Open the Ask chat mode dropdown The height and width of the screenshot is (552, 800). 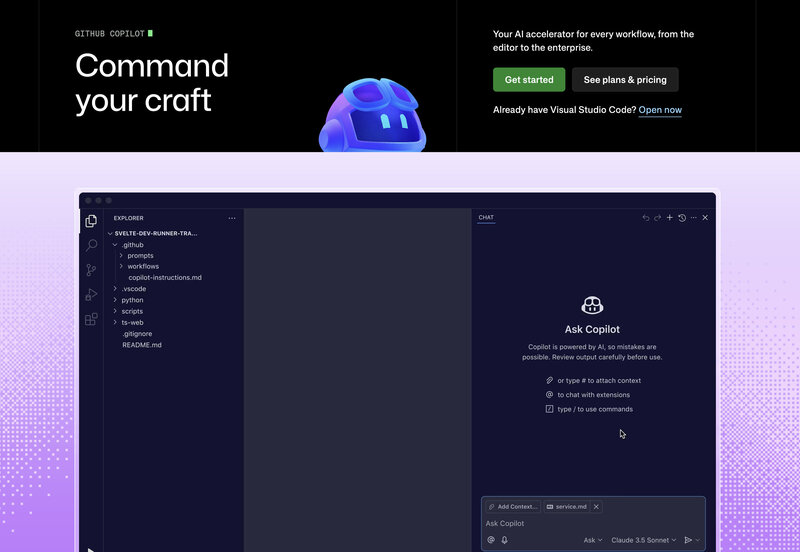point(593,540)
